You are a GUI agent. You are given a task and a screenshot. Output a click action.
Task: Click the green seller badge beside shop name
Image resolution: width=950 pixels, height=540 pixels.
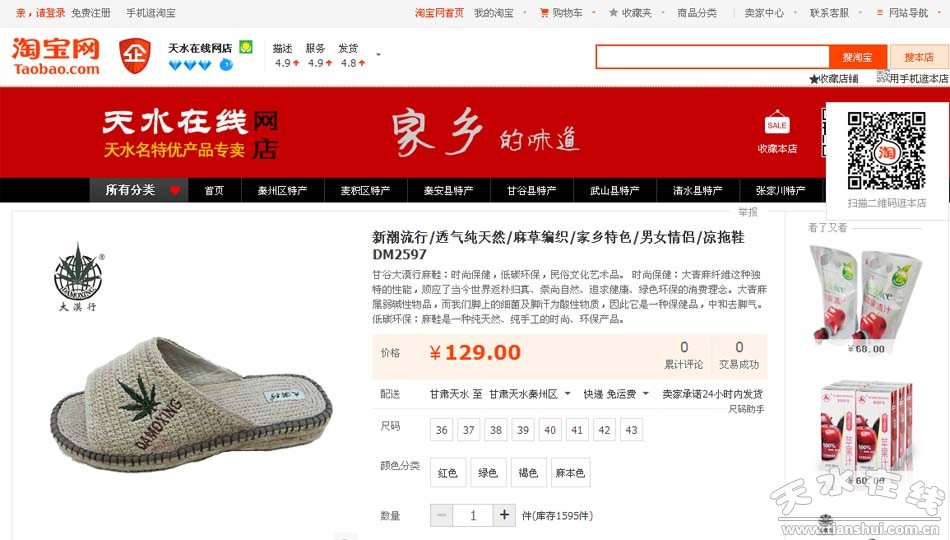[245, 47]
